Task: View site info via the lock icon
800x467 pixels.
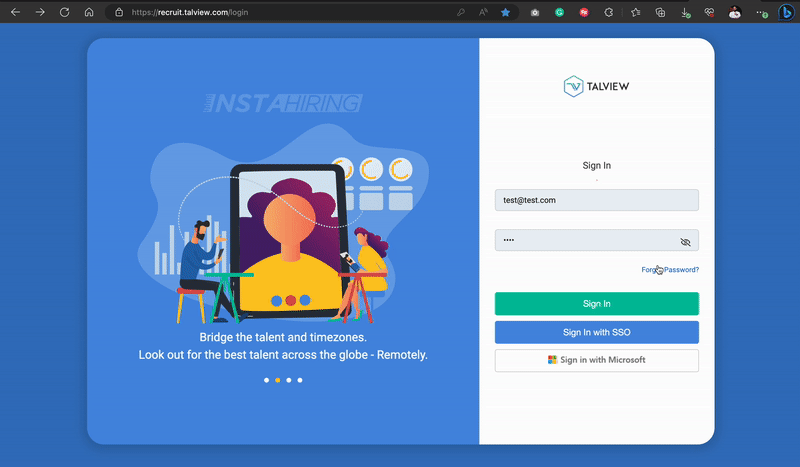Action: tap(119, 12)
